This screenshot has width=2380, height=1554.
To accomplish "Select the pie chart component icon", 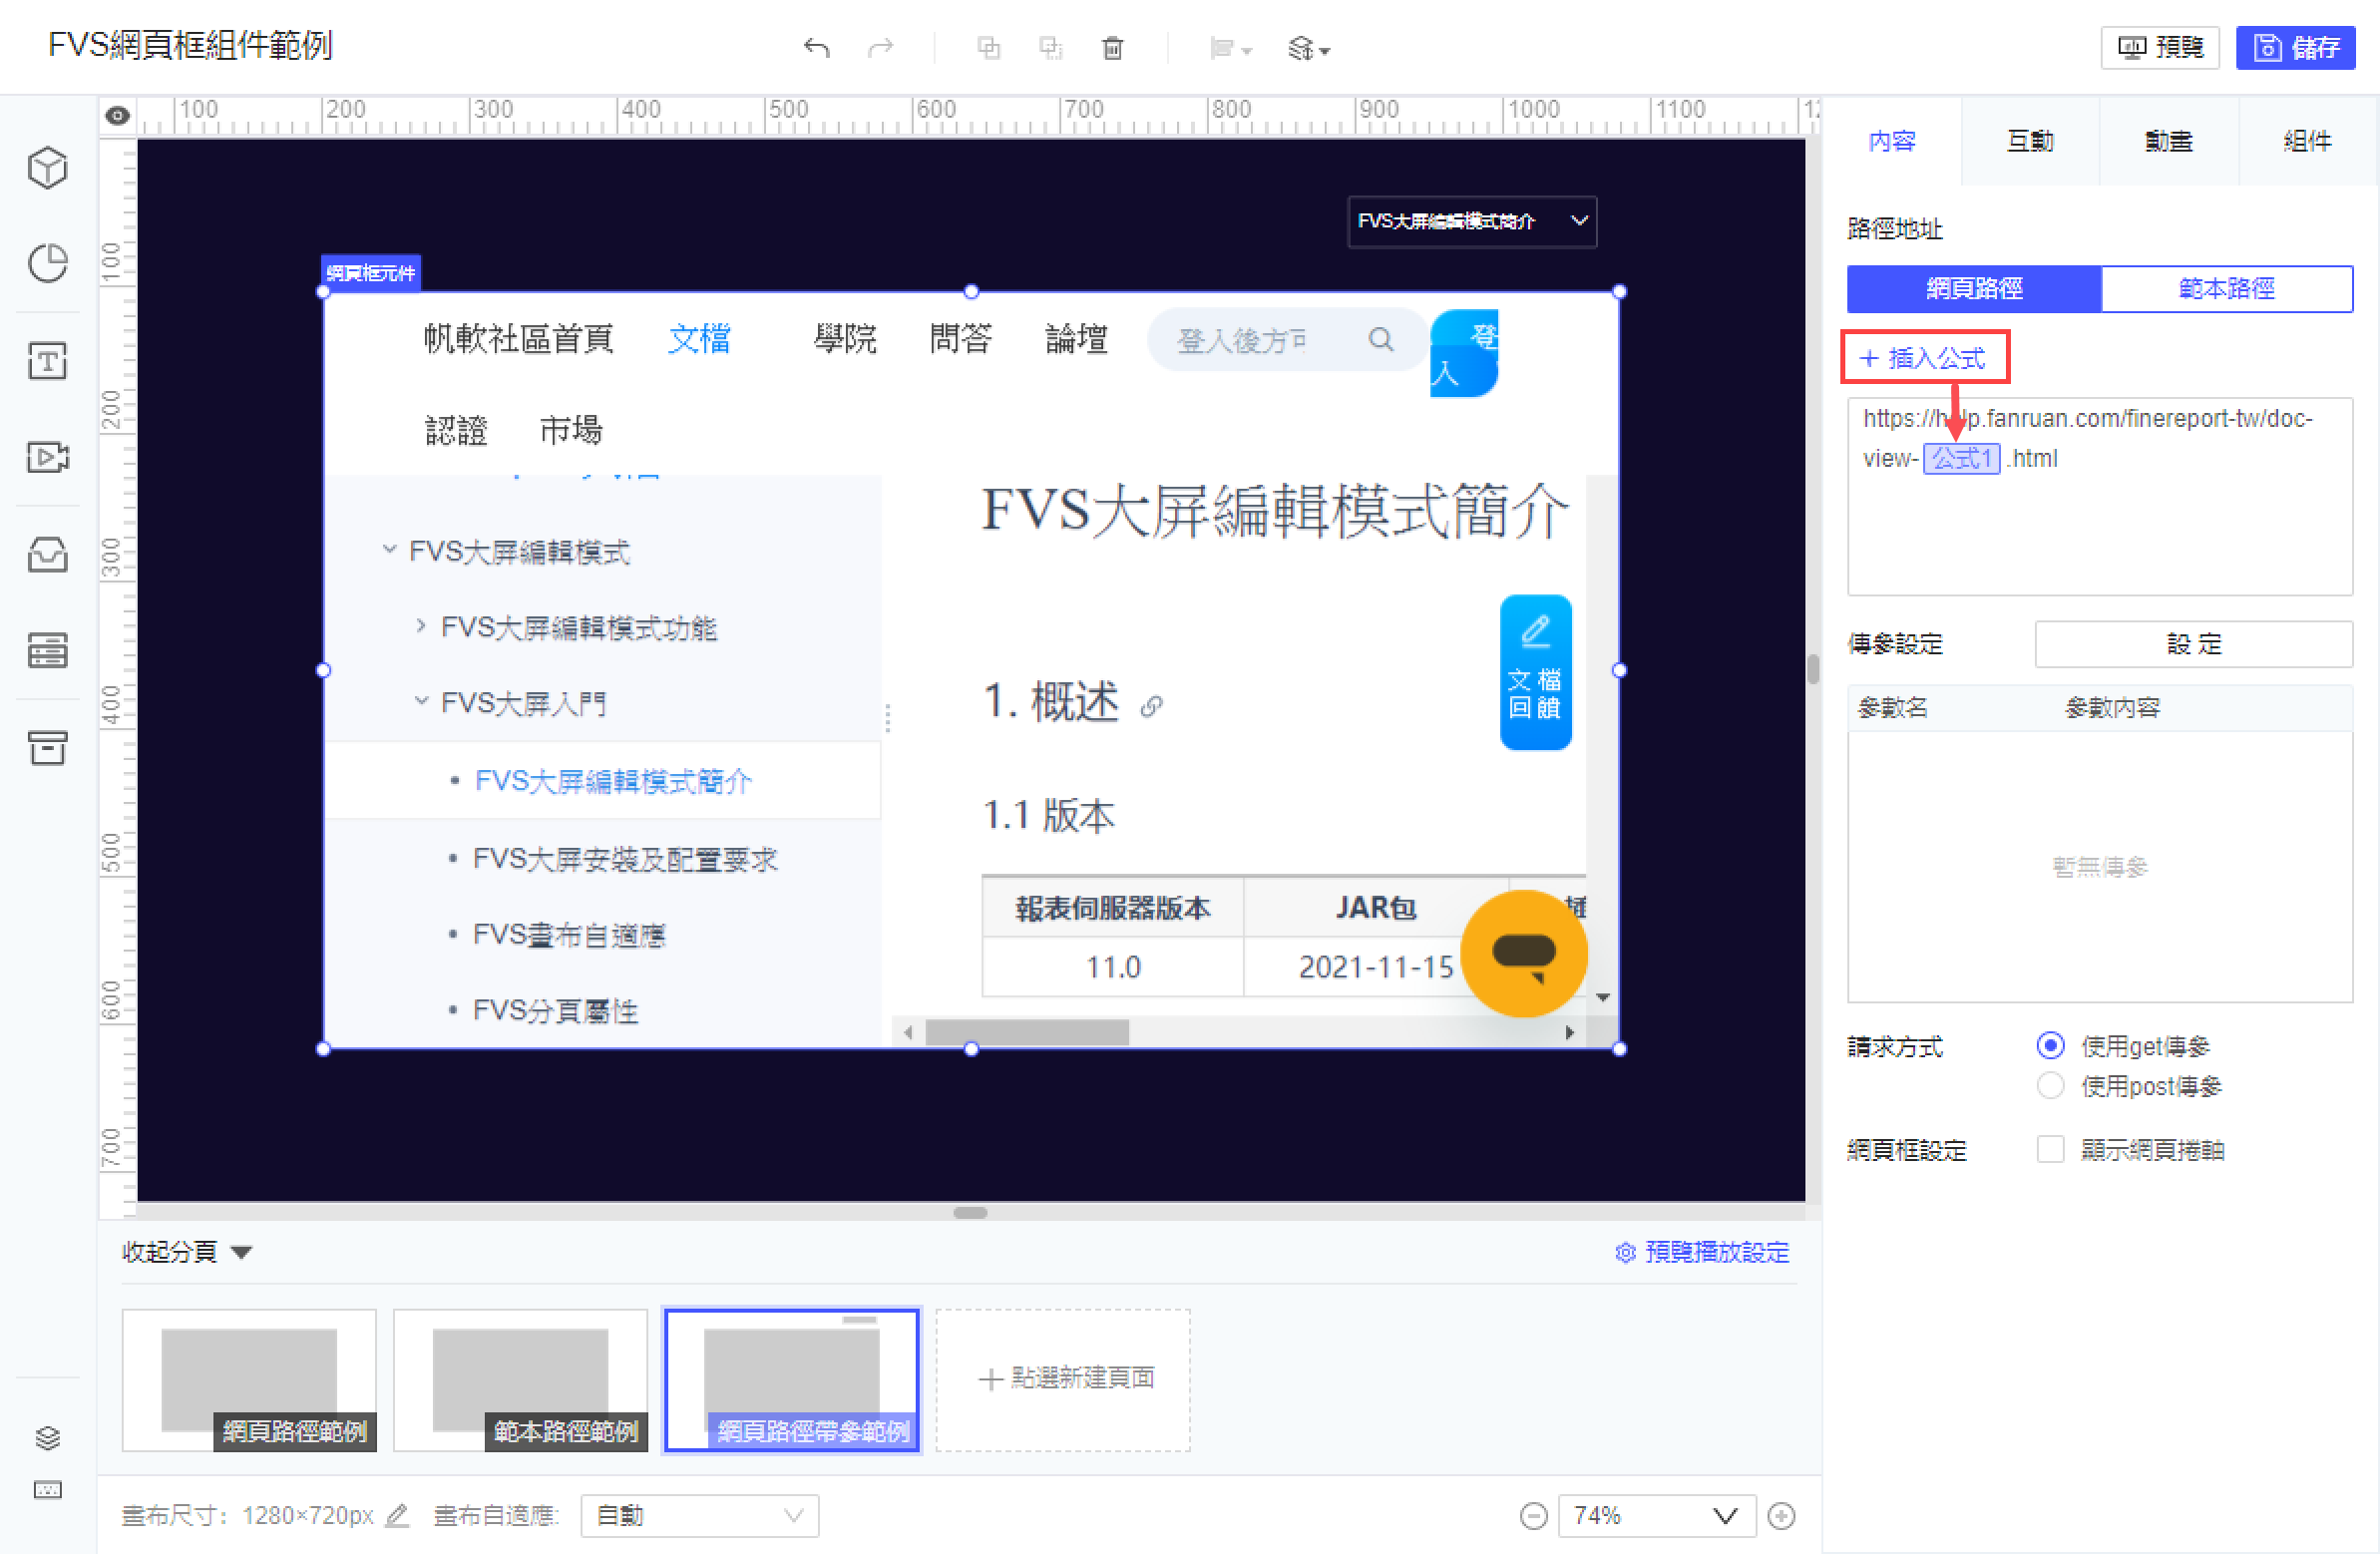I will [47, 263].
